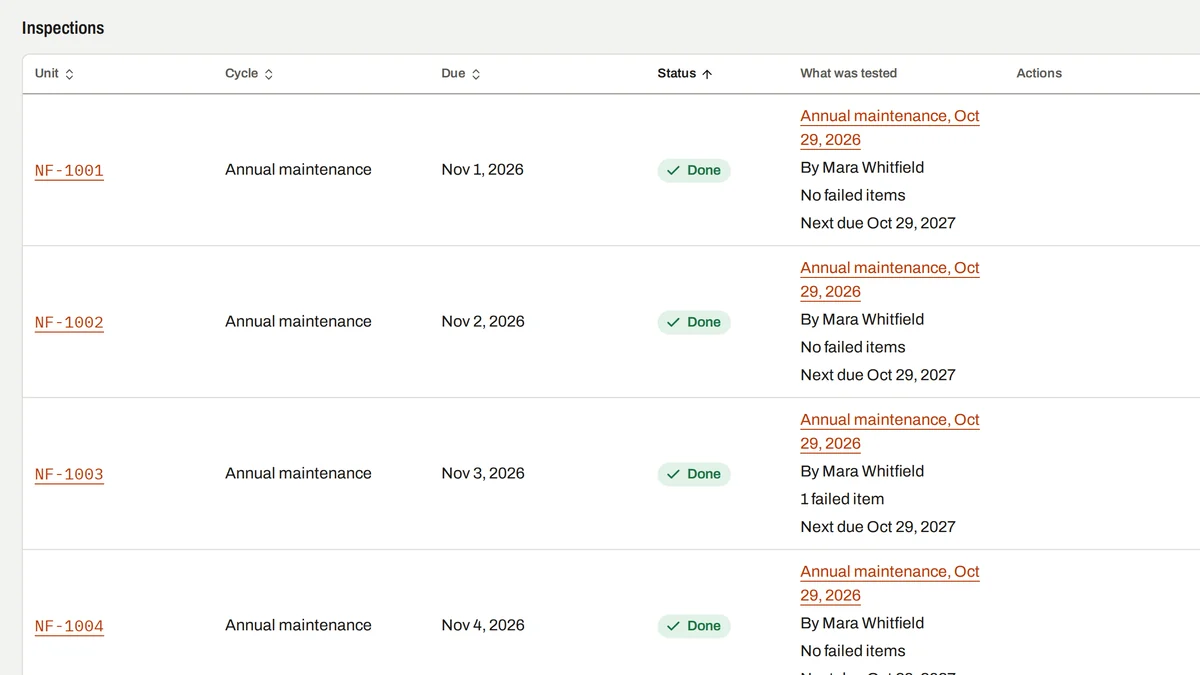Click 'No failed items' in NF-1004 row
The image size is (1200, 675).
(x=853, y=651)
